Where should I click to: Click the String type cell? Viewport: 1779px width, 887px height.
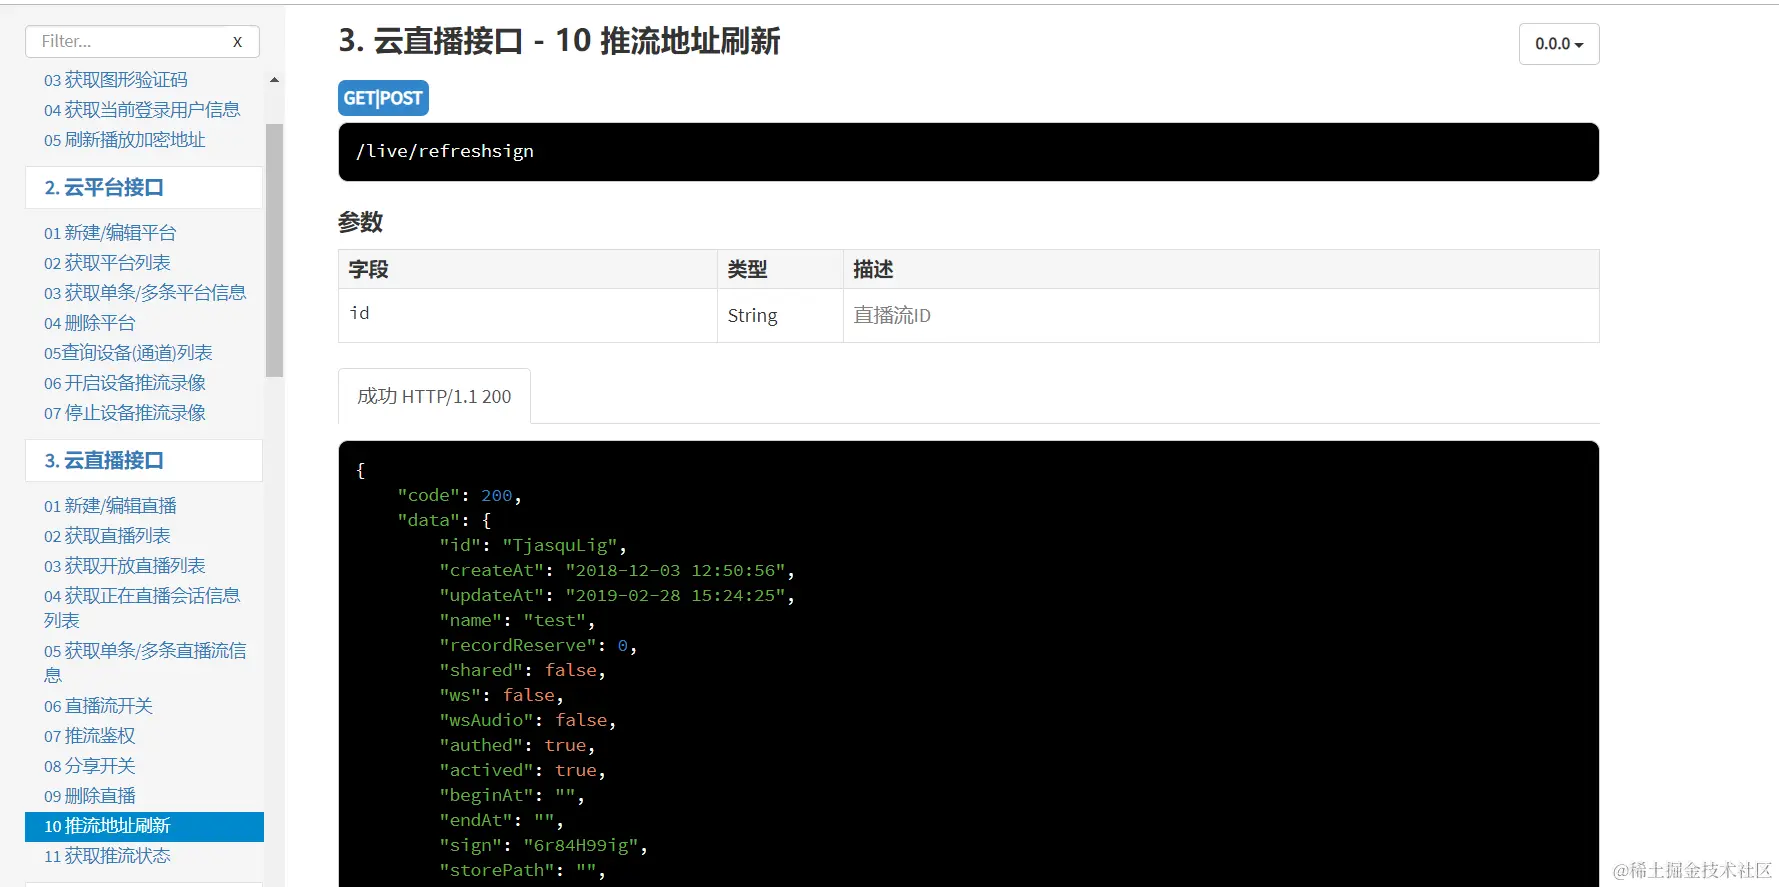(780, 315)
